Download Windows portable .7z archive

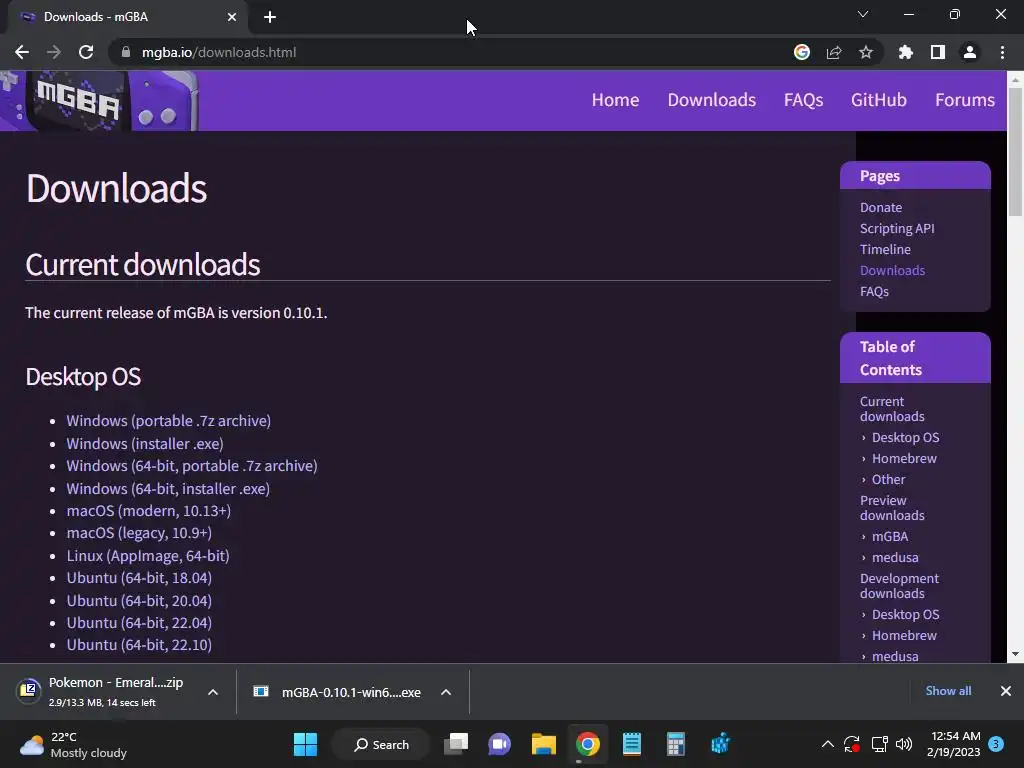tap(168, 421)
